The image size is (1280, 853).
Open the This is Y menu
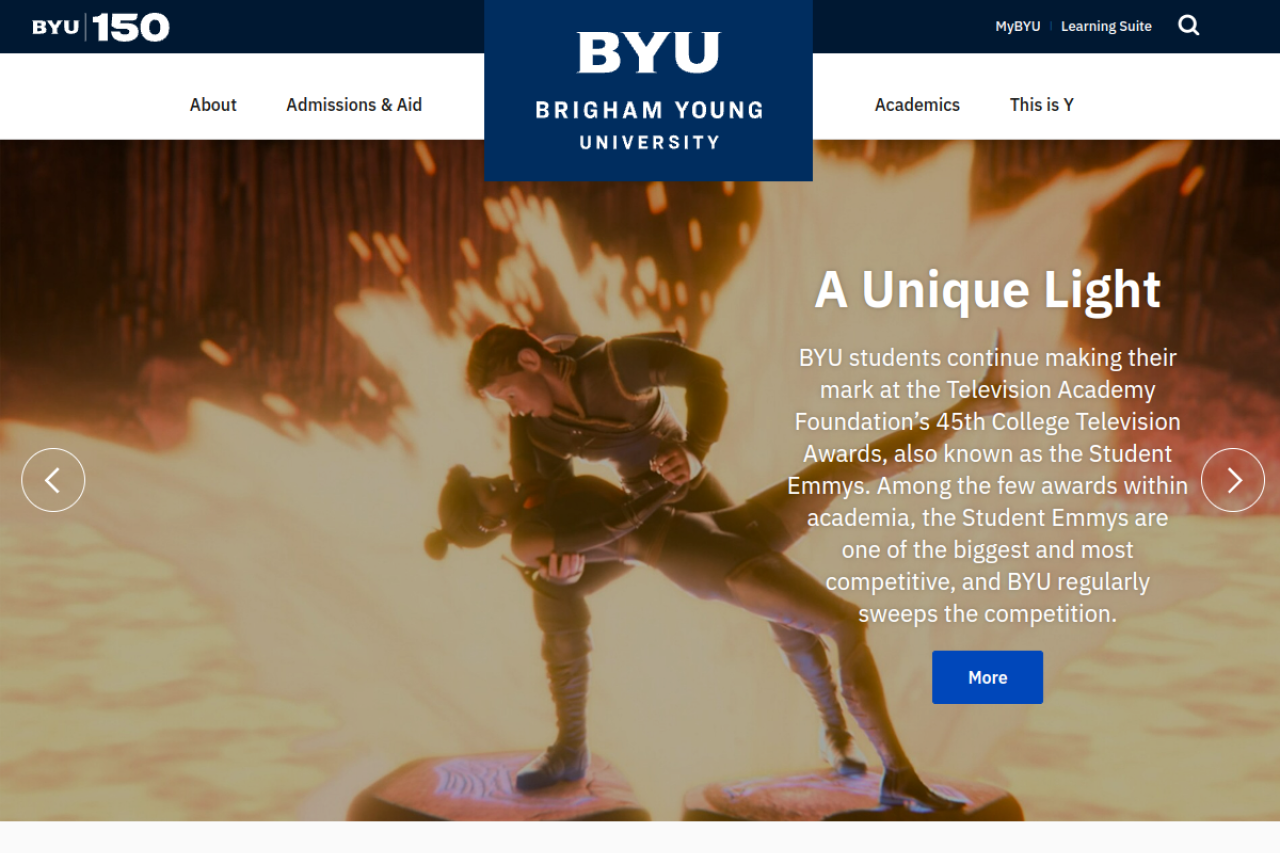click(x=1042, y=104)
